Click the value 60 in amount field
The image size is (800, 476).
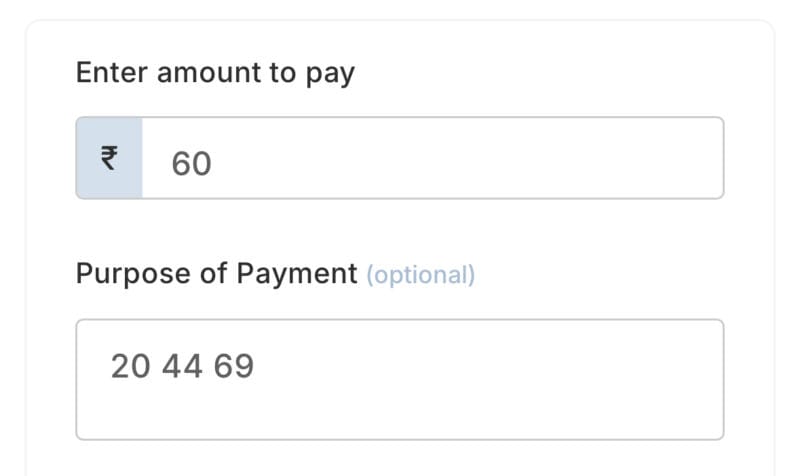(x=191, y=162)
